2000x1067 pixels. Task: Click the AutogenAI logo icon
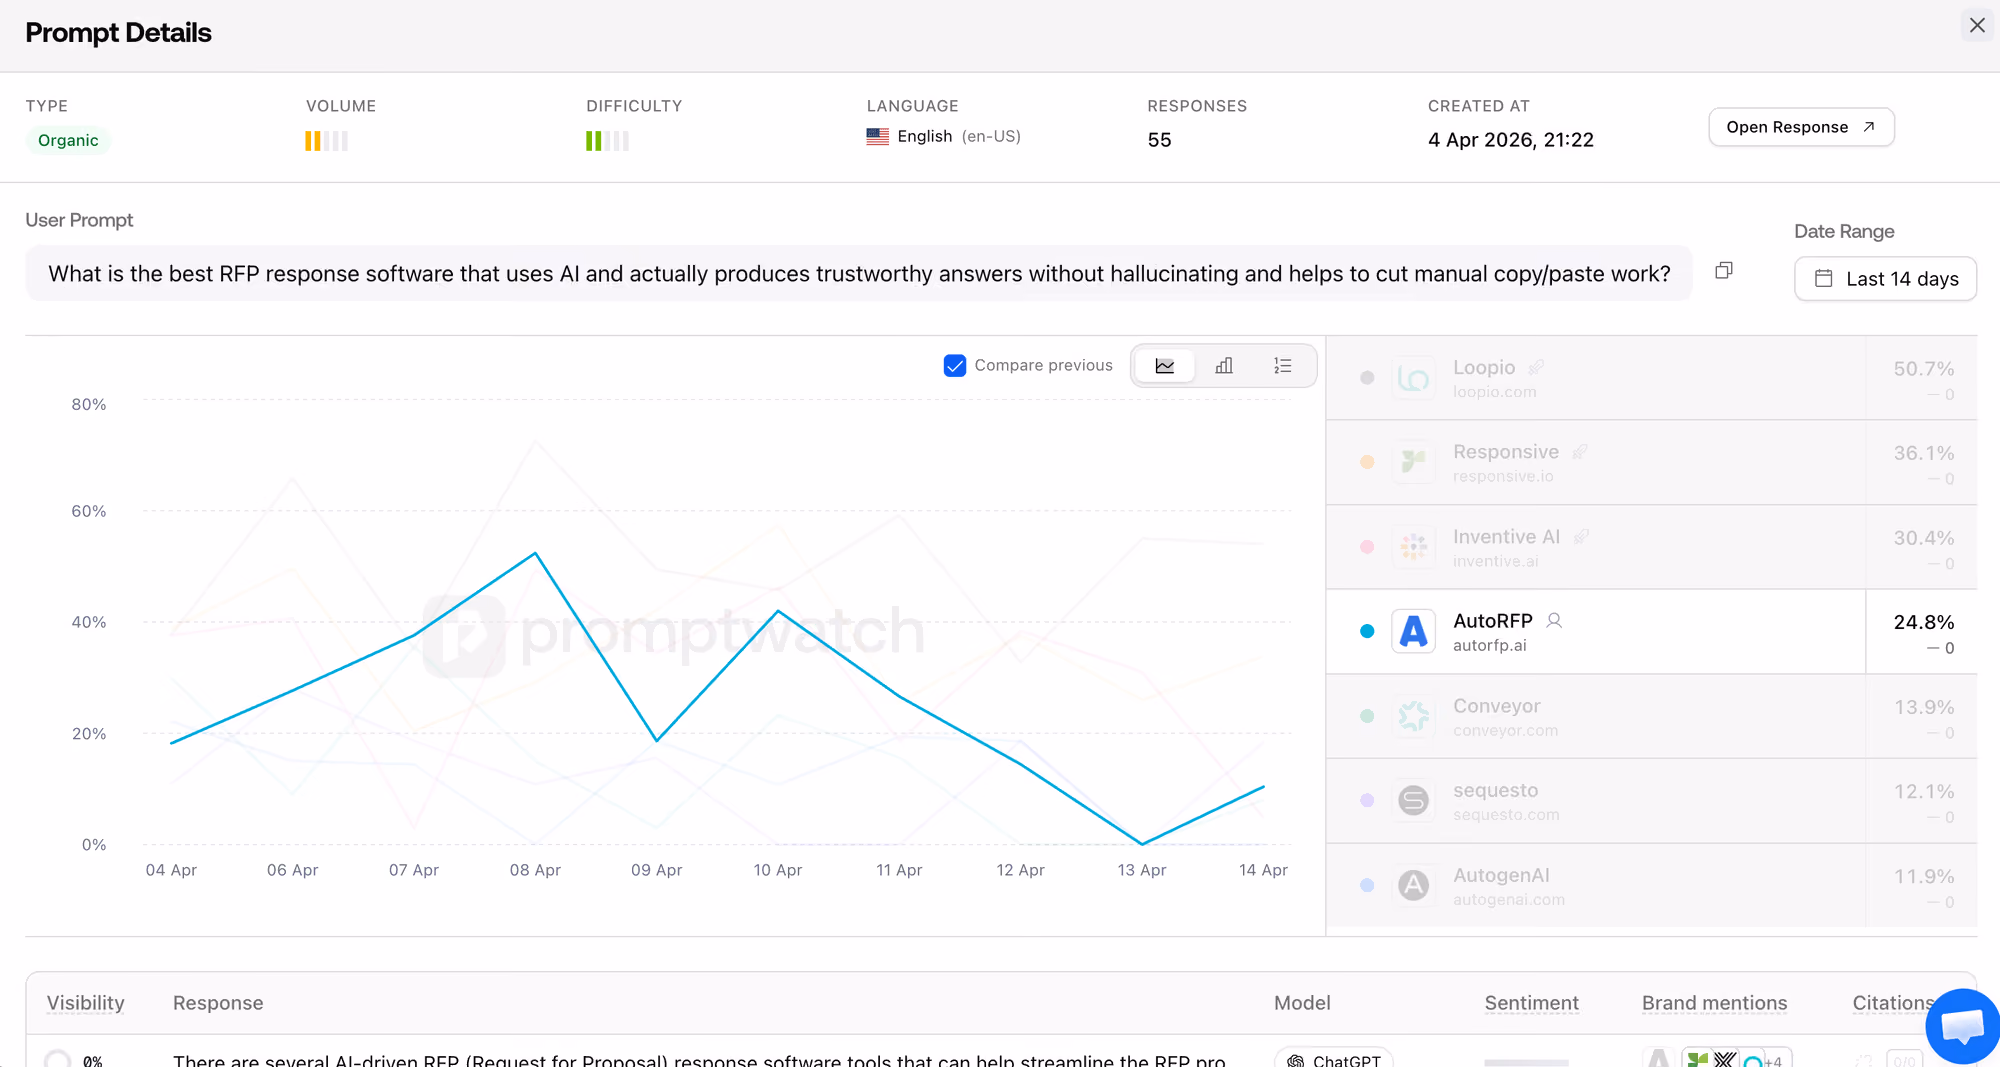1413,886
